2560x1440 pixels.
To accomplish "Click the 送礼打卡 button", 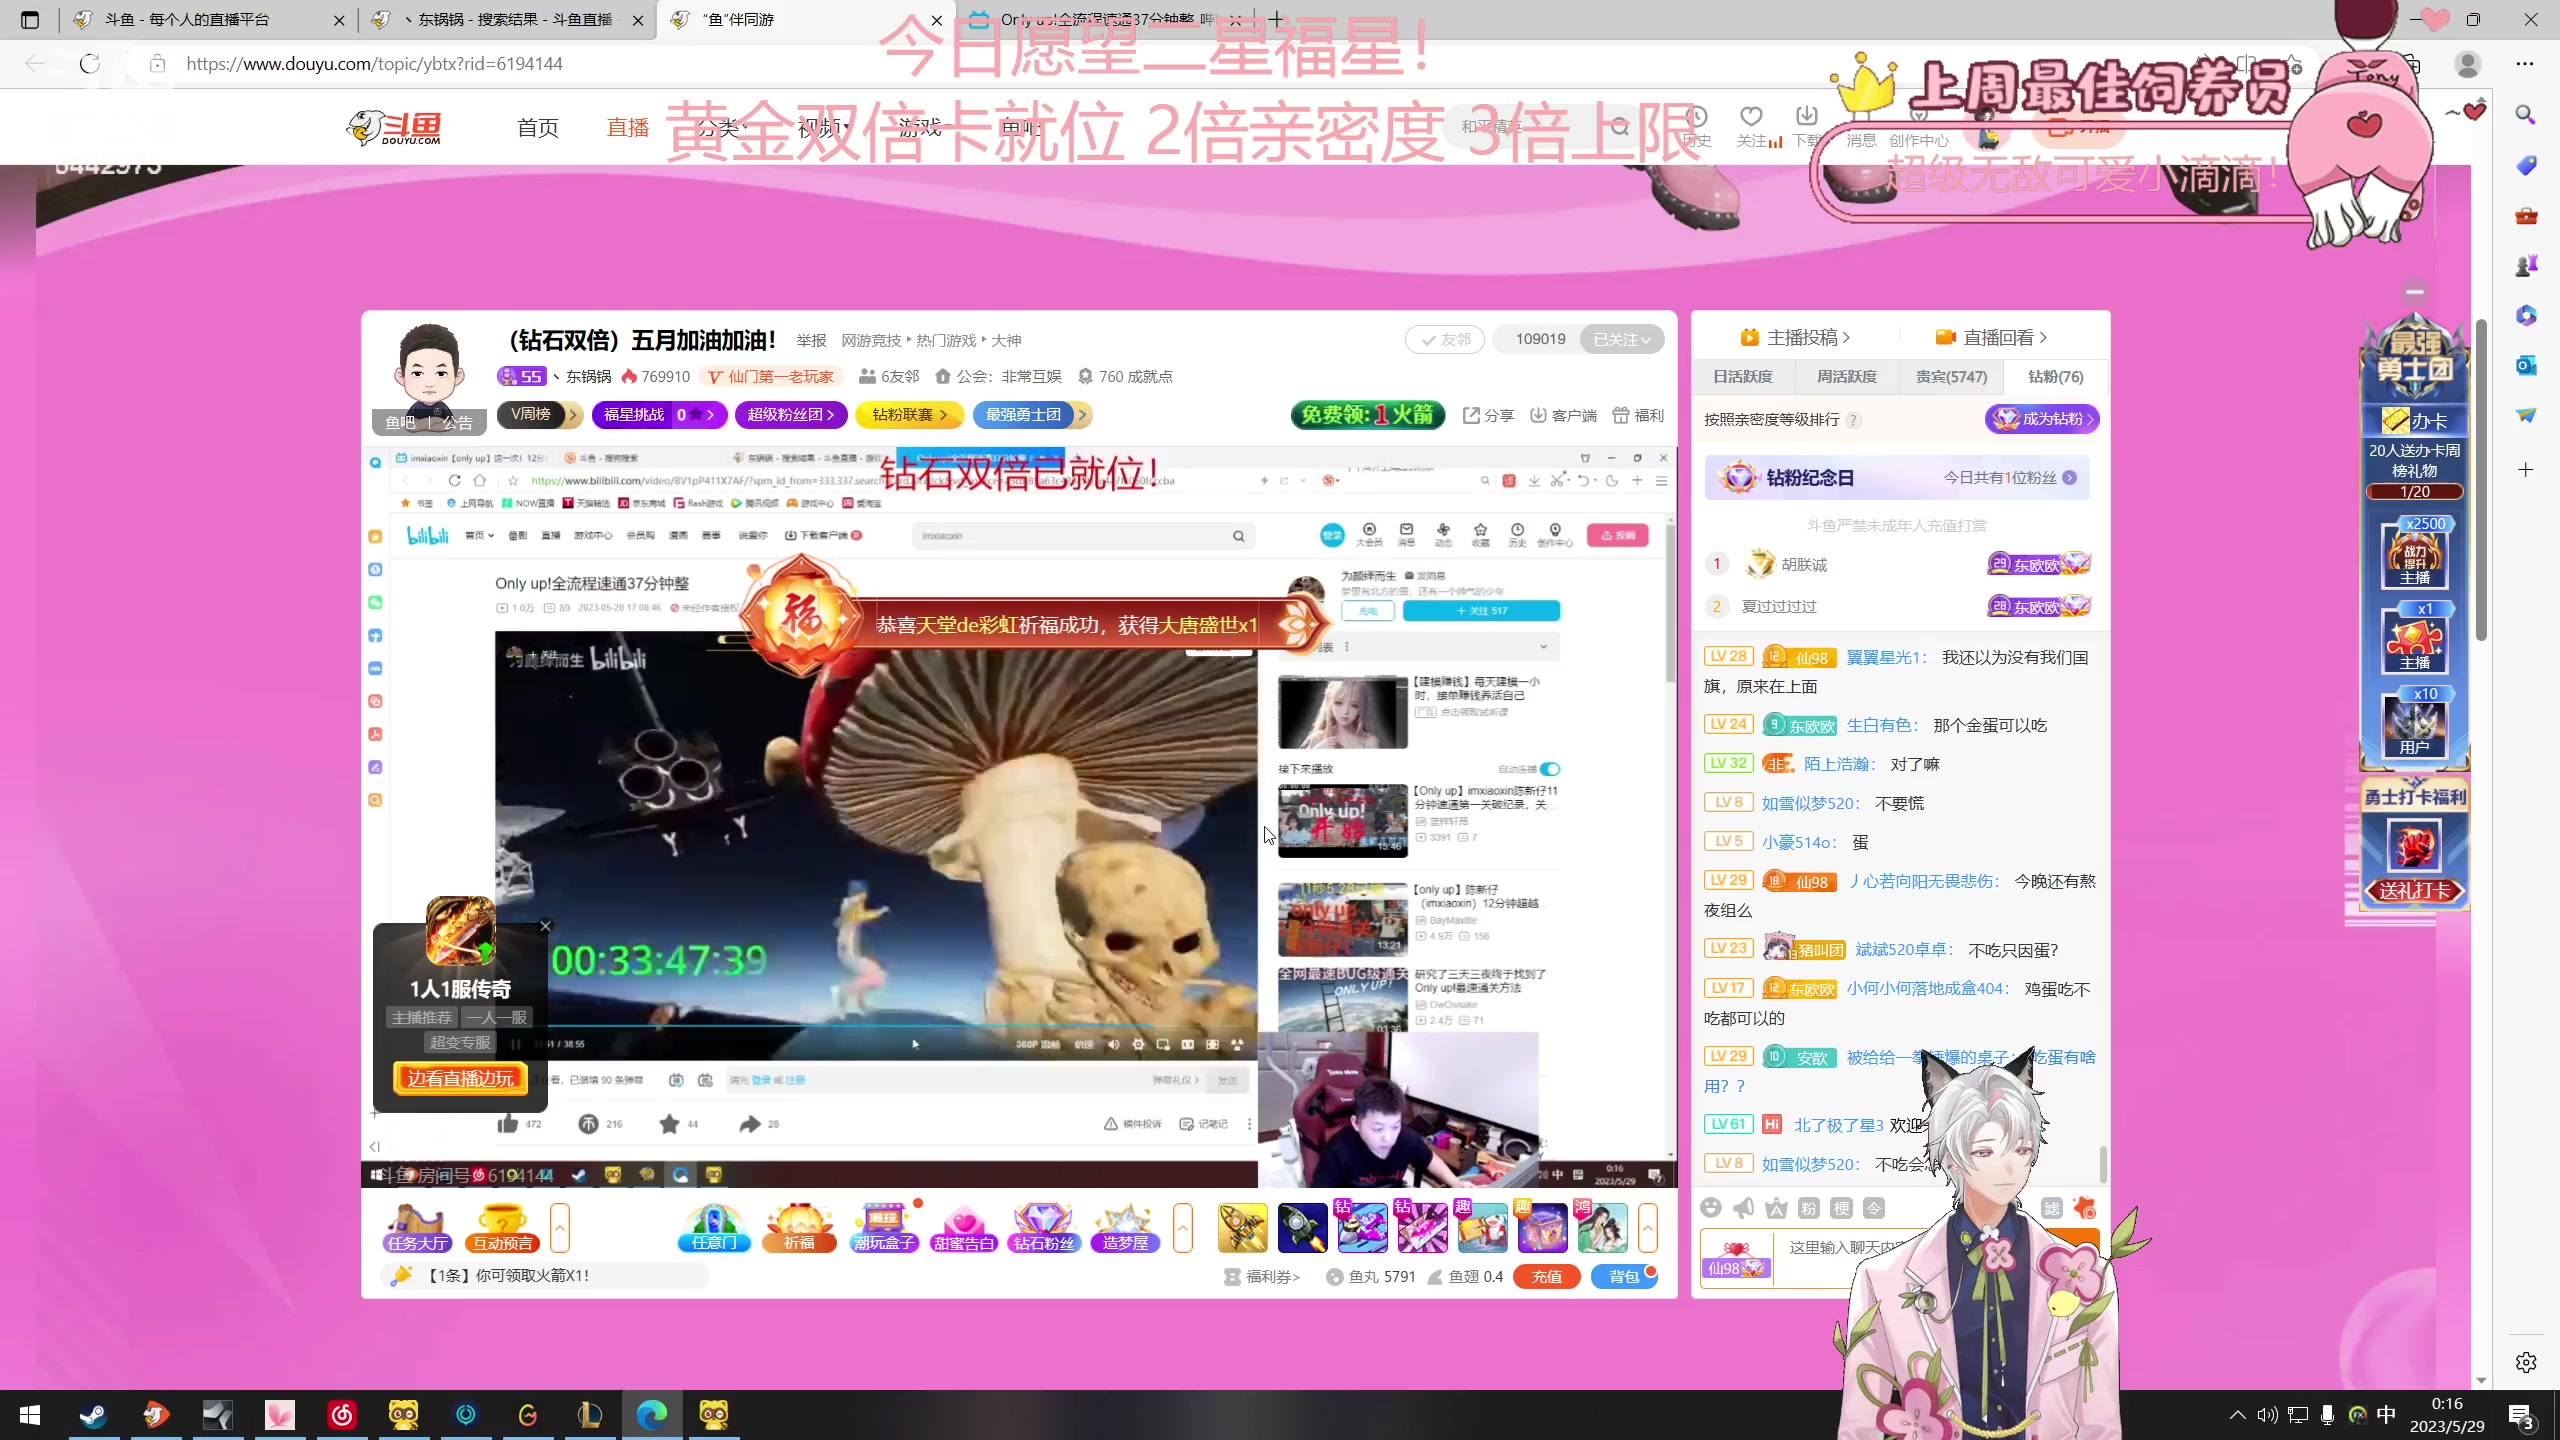I will 2414,890.
